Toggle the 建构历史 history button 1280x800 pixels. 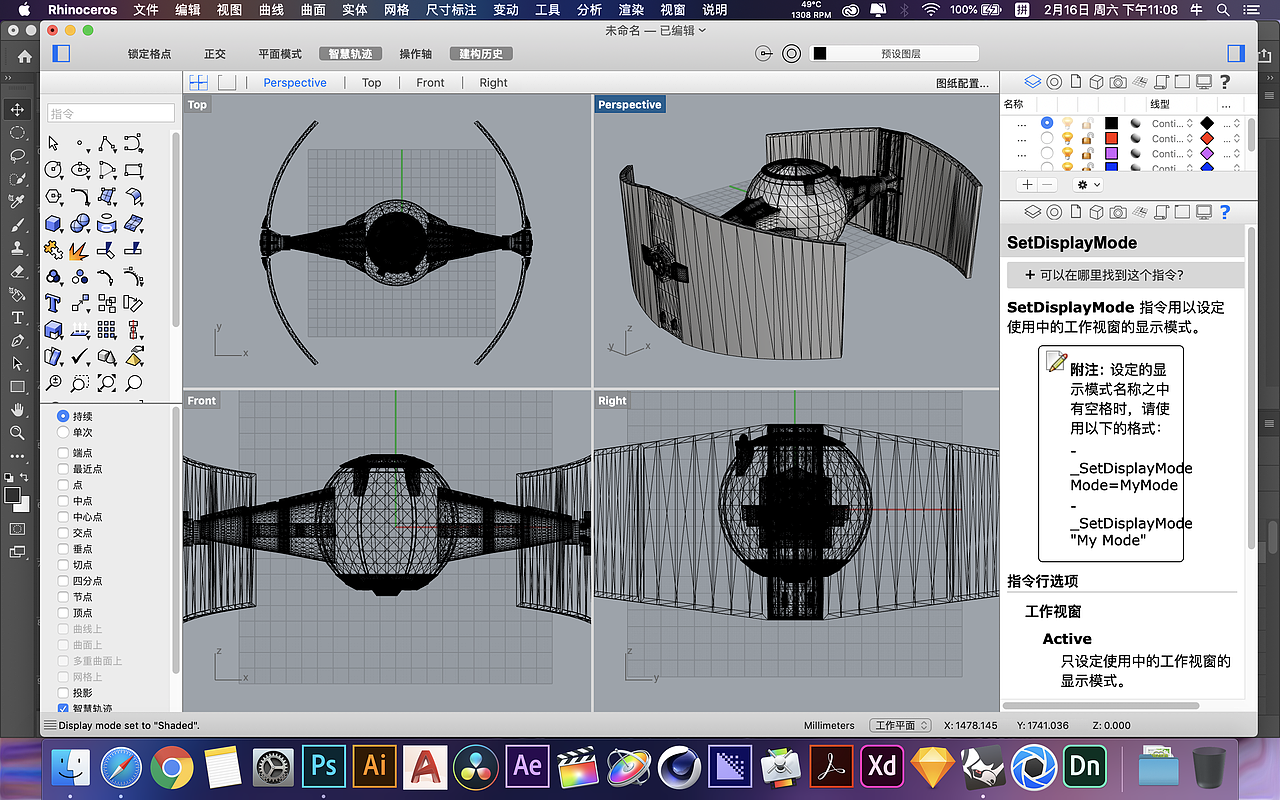pyautogui.click(x=481, y=54)
